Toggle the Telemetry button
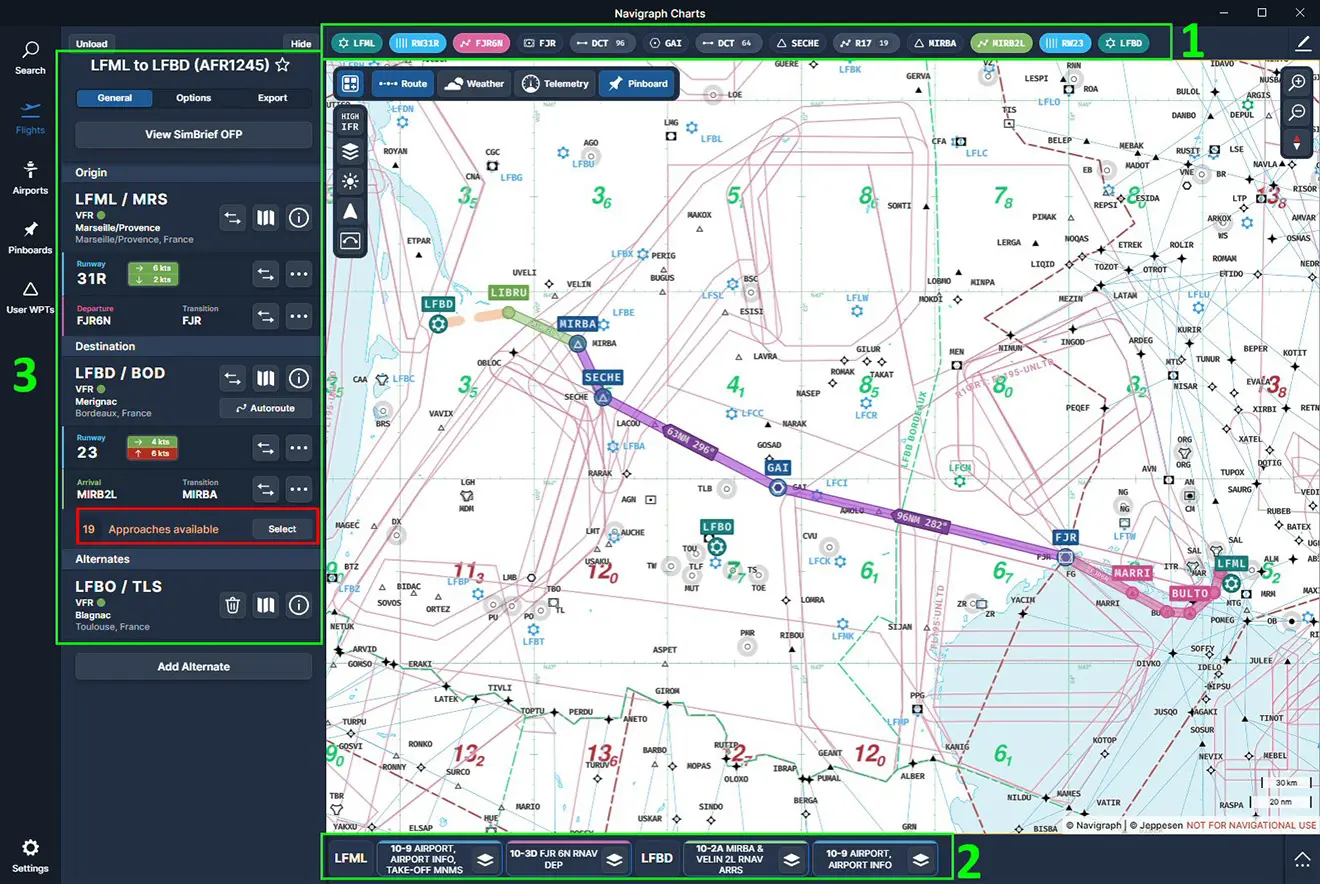 [555, 84]
